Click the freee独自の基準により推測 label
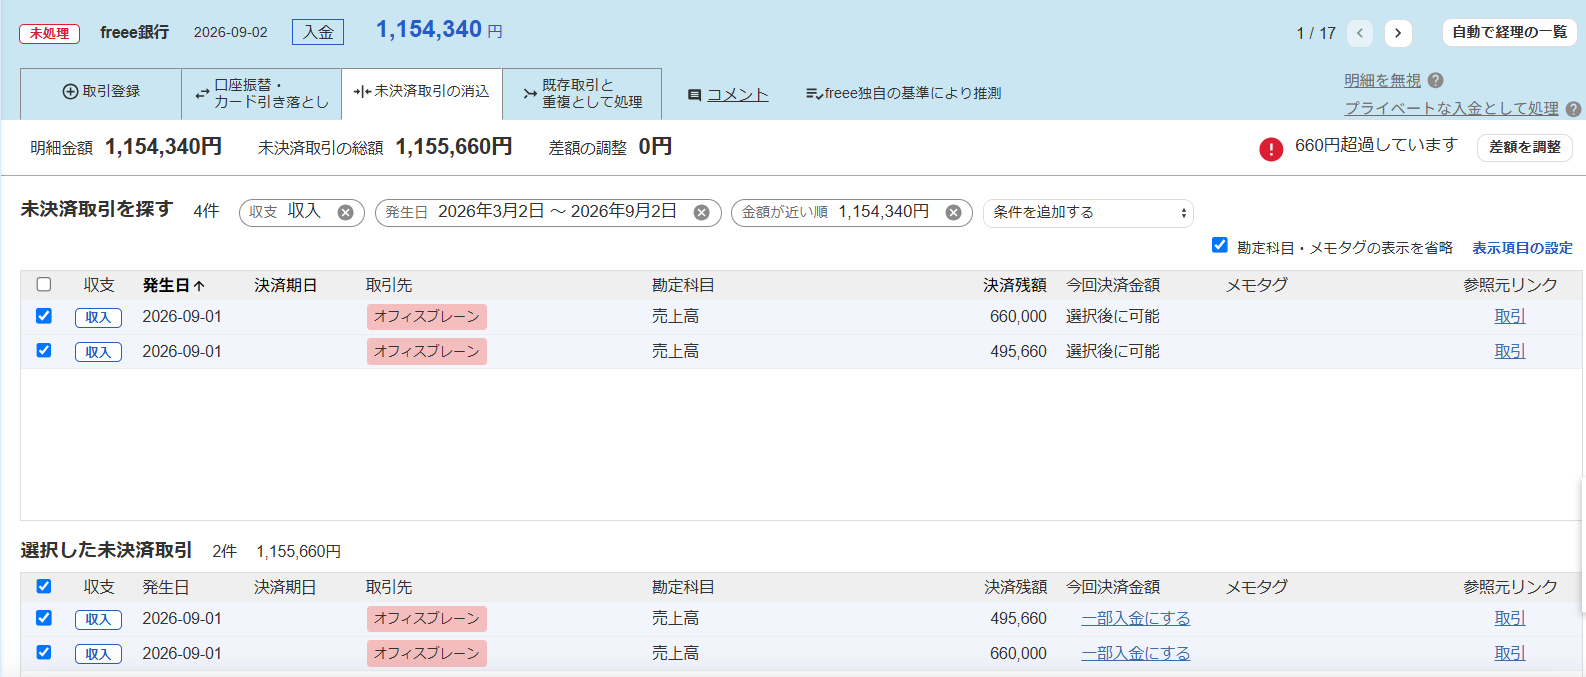The height and width of the screenshot is (677, 1586). tap(904, 94)
